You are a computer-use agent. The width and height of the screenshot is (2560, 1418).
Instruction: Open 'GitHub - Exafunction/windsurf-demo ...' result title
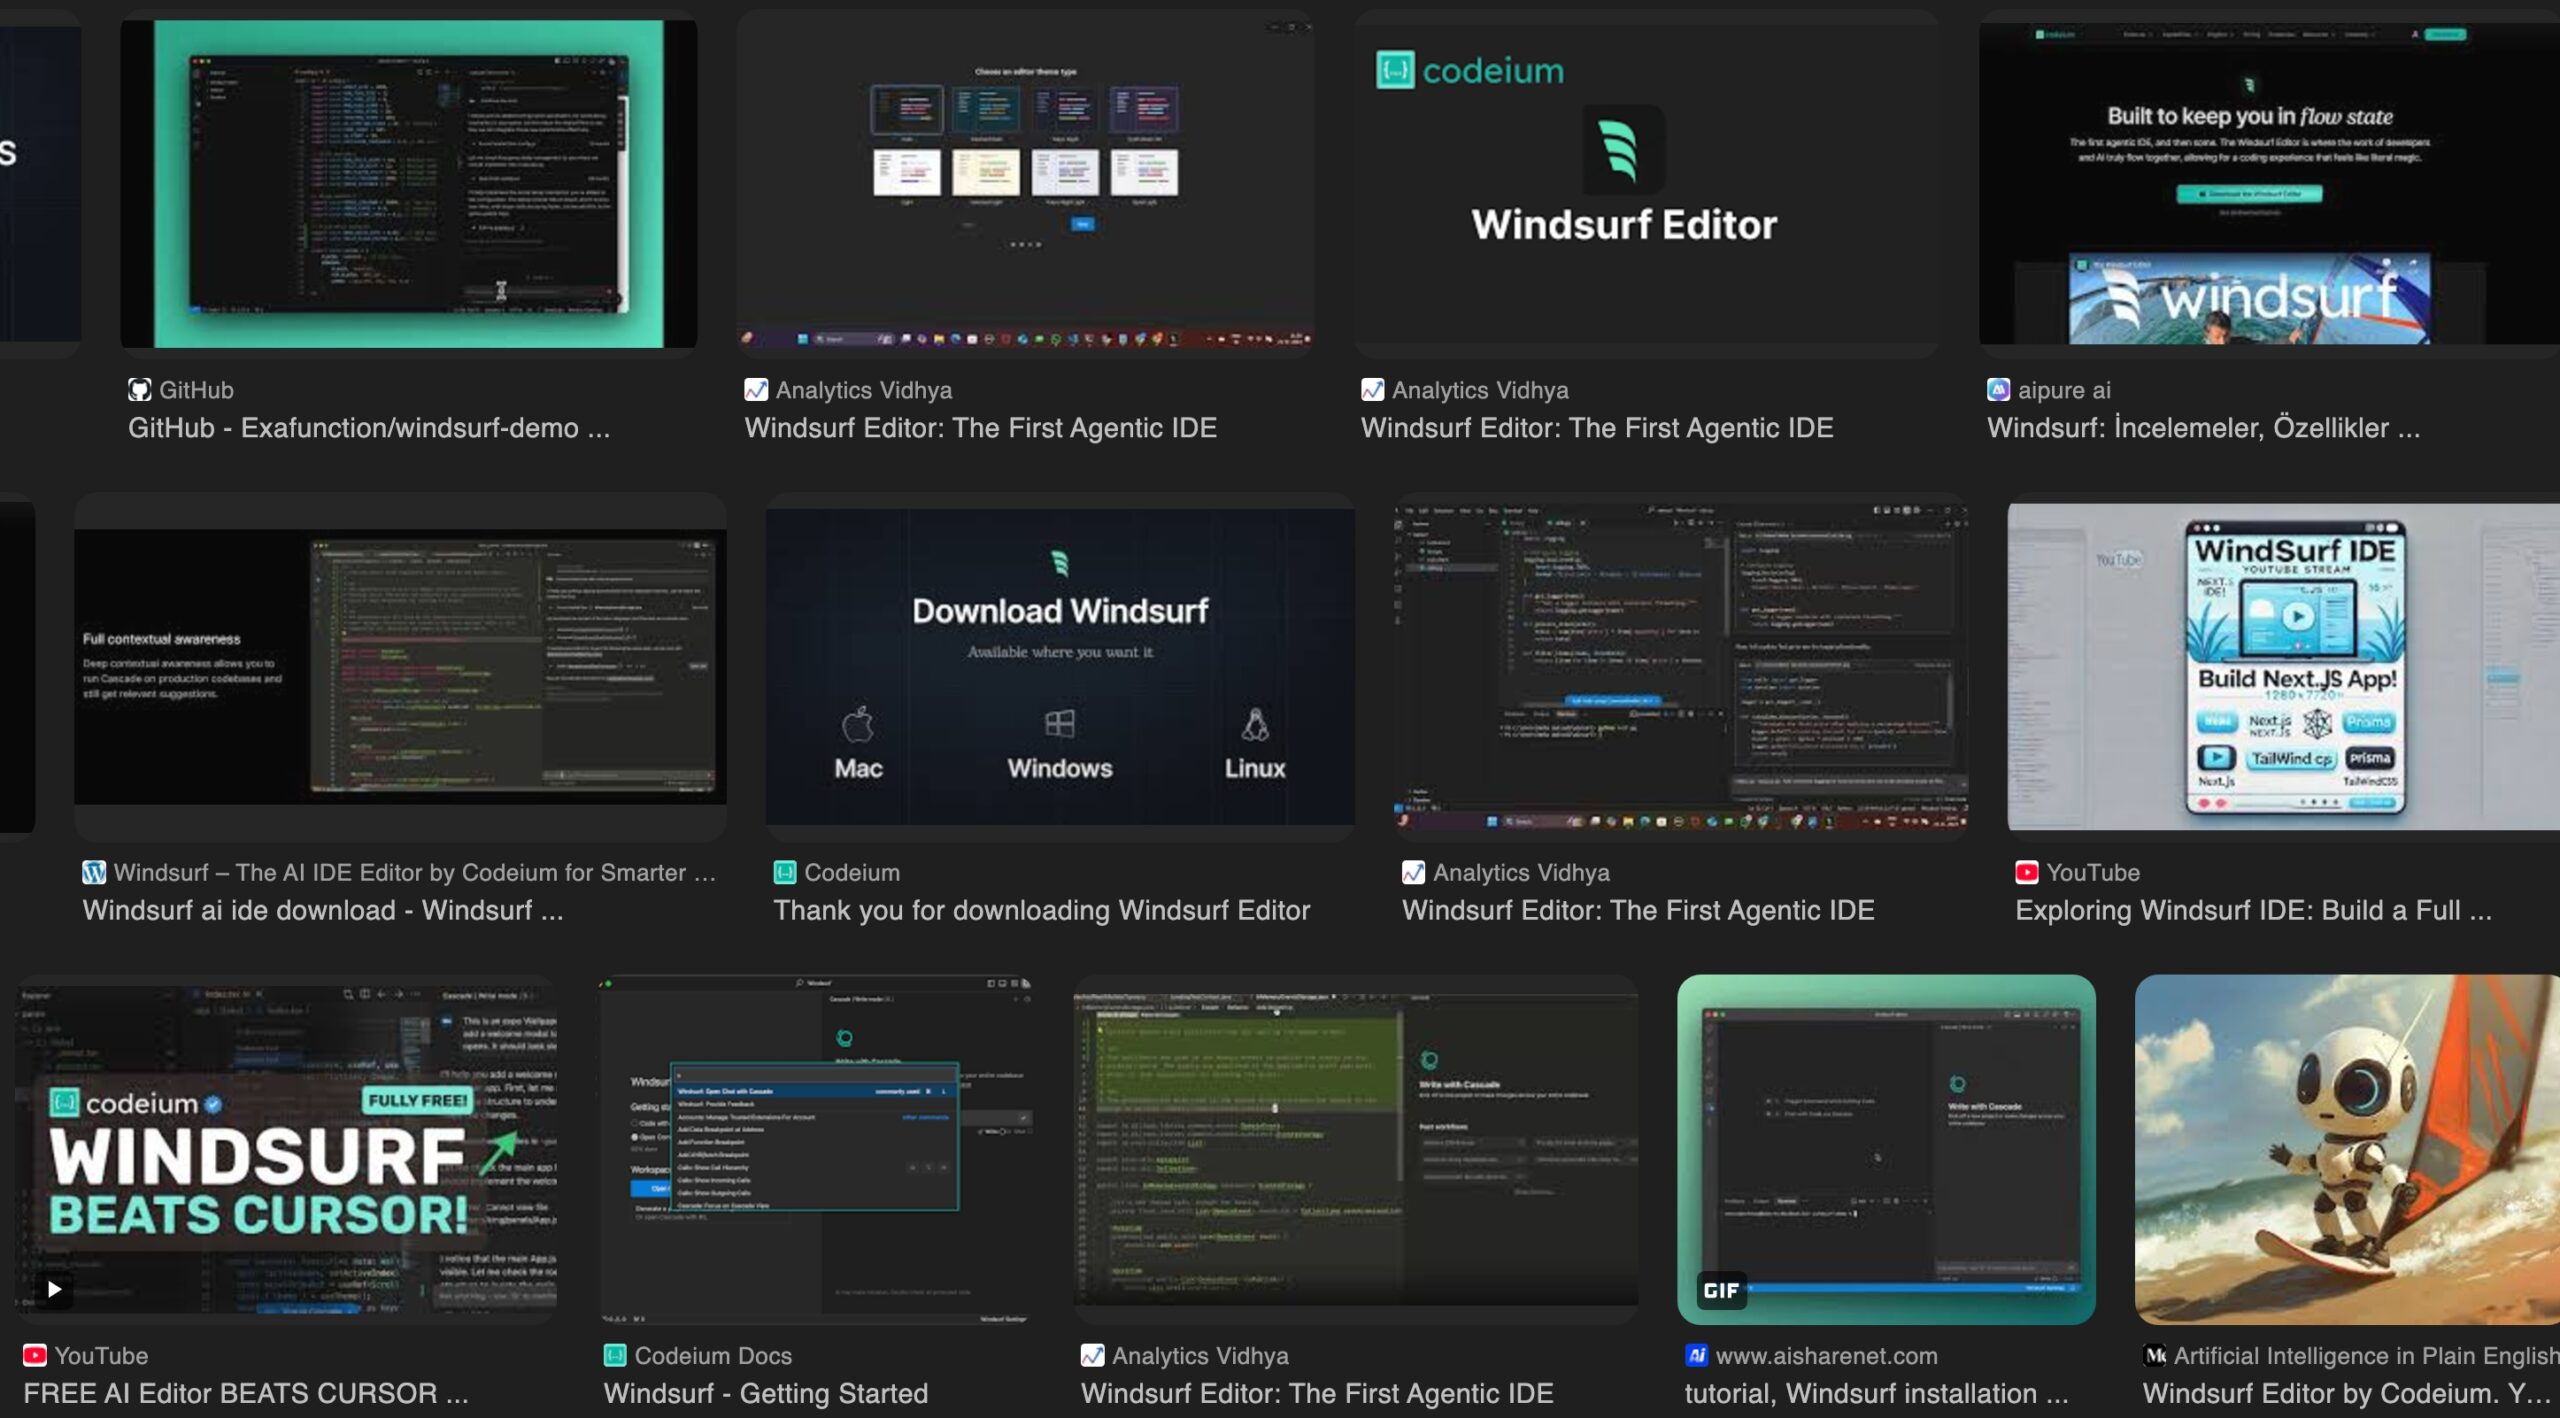click(x=369, y=428)
